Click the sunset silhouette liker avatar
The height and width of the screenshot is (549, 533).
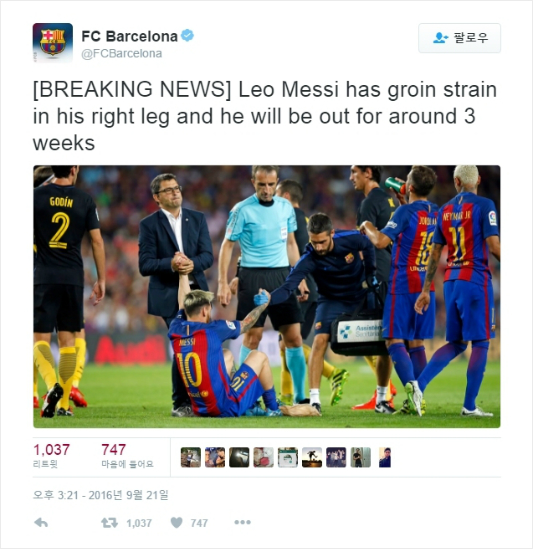pyautogui.click(x=312, y=457)
